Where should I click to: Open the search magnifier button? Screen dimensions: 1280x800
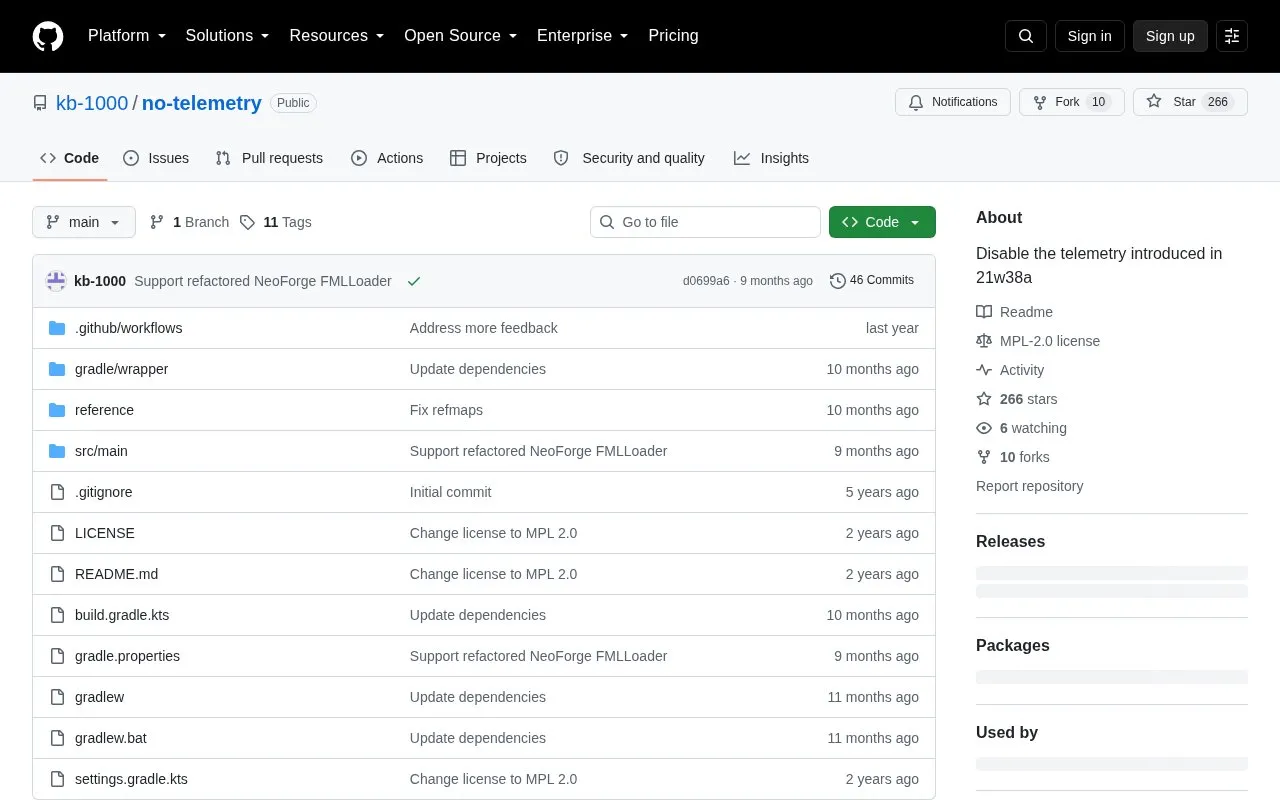tap(1026, 36)
